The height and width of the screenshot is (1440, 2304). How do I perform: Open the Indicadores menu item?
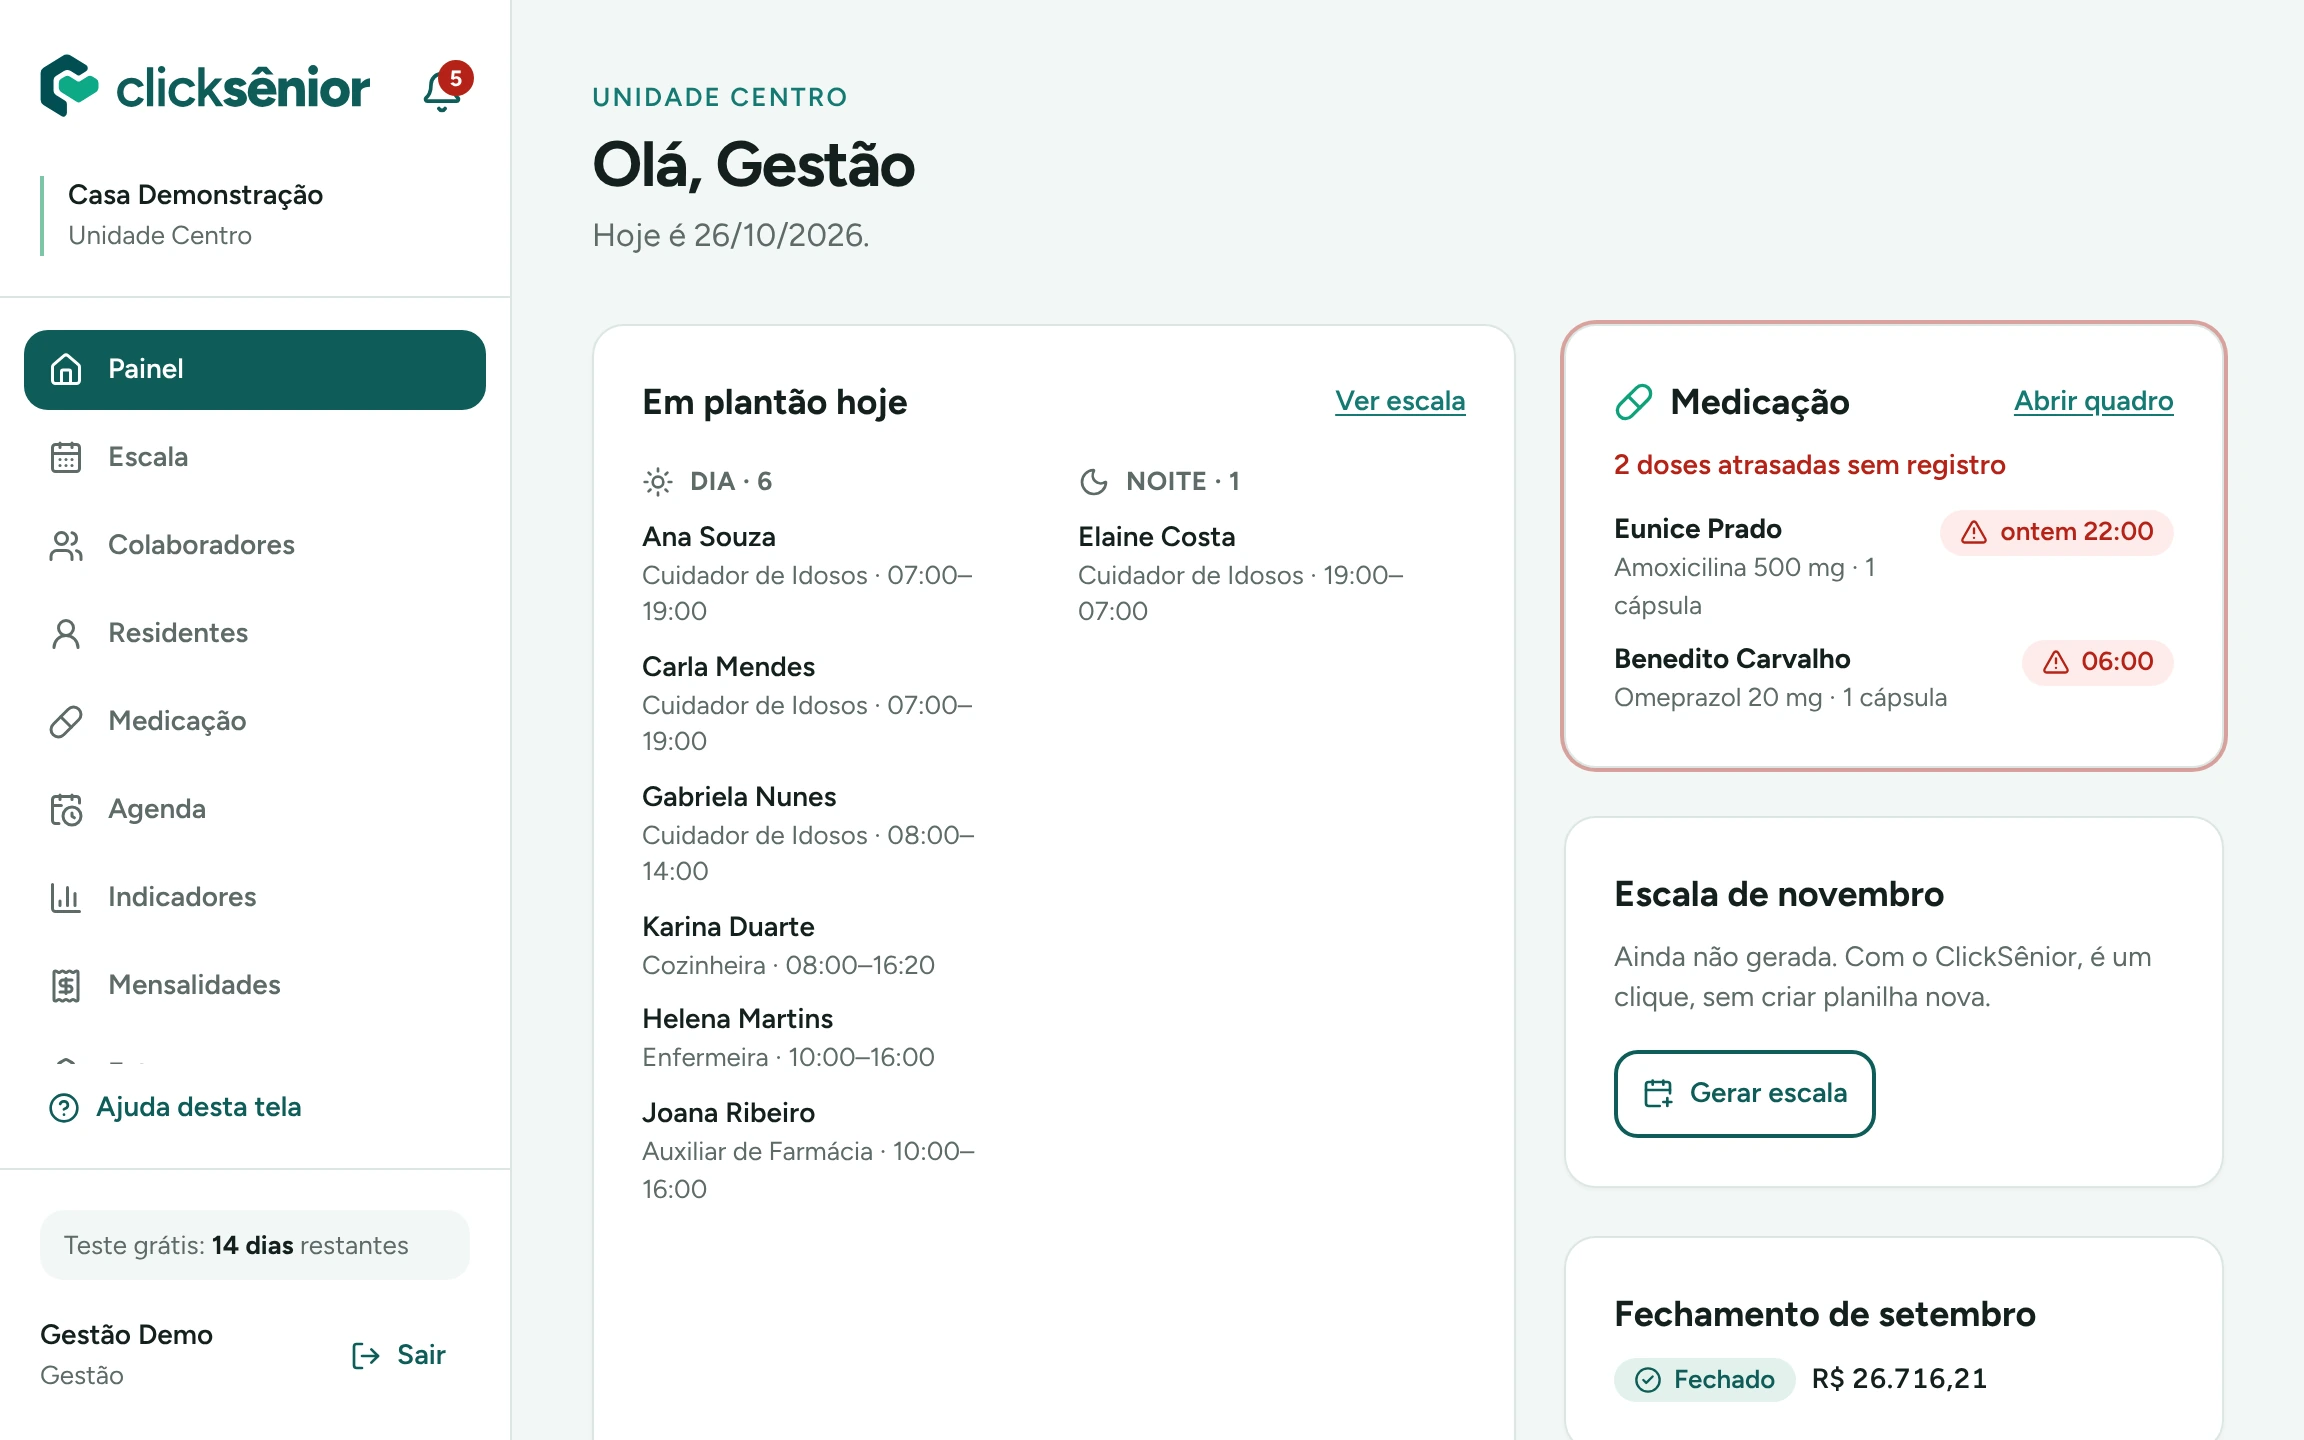255,897
